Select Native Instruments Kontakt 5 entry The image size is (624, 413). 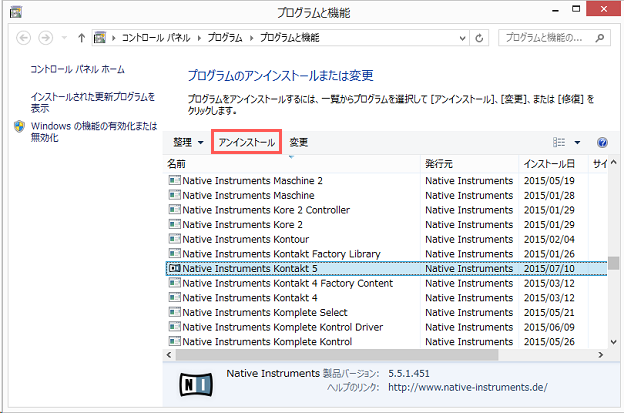[x=385, y=269]
